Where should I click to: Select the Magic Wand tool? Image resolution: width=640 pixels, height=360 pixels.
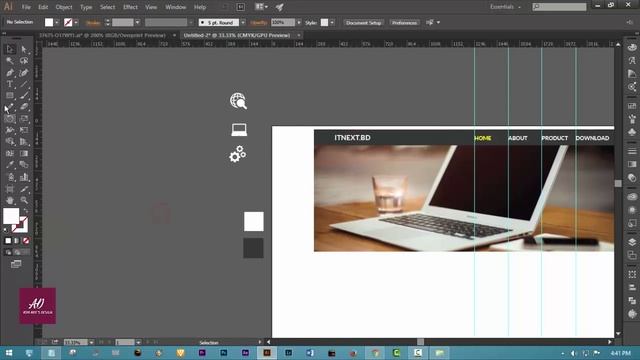coord(10,61)
